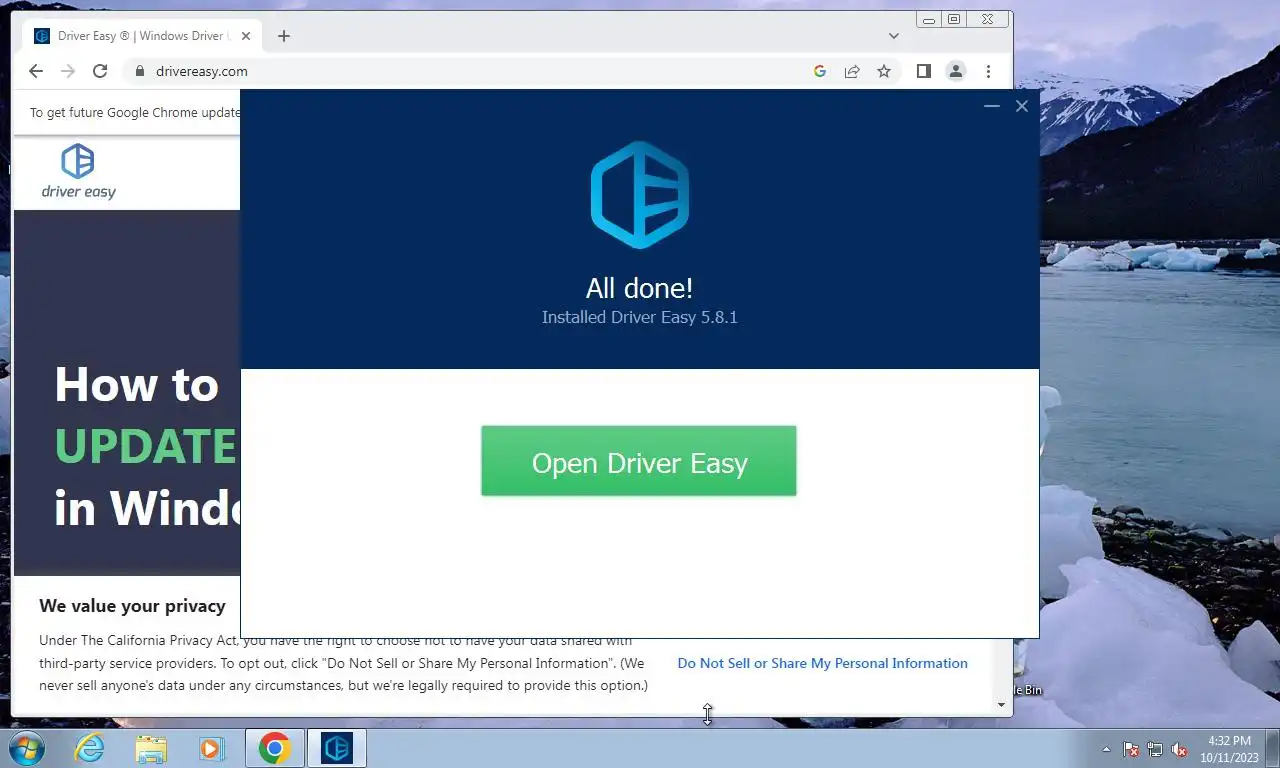Open network status tray icon
The width and height of the screenshot is (1280, 768).
(1155, 749)
